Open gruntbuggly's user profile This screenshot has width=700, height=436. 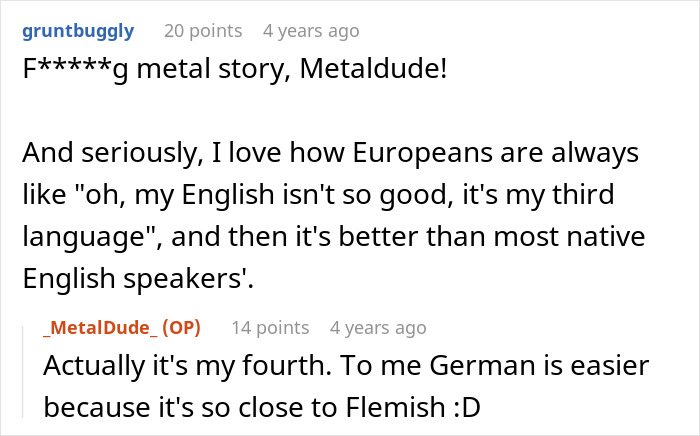click(x=77, y=31)
